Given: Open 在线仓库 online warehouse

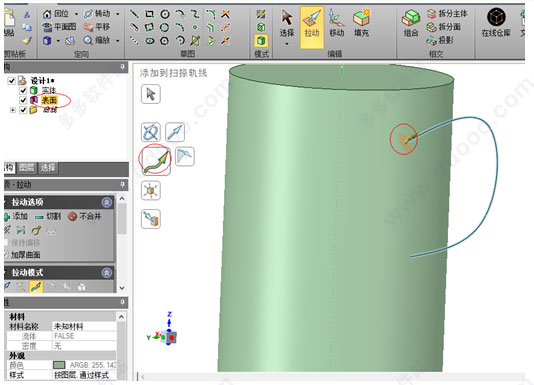Looking at the screenshot, I should pos(496,22).
